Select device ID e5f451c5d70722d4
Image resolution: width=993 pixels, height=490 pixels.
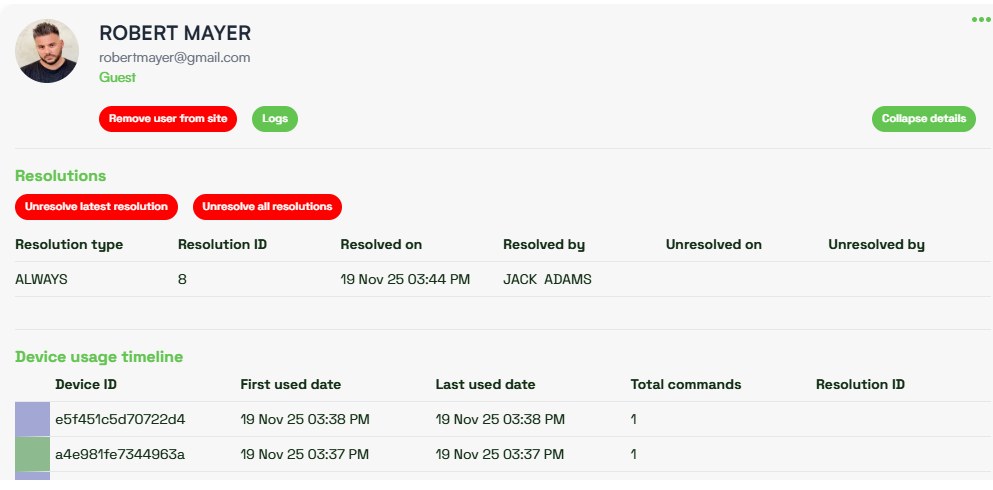click(120, 419)
